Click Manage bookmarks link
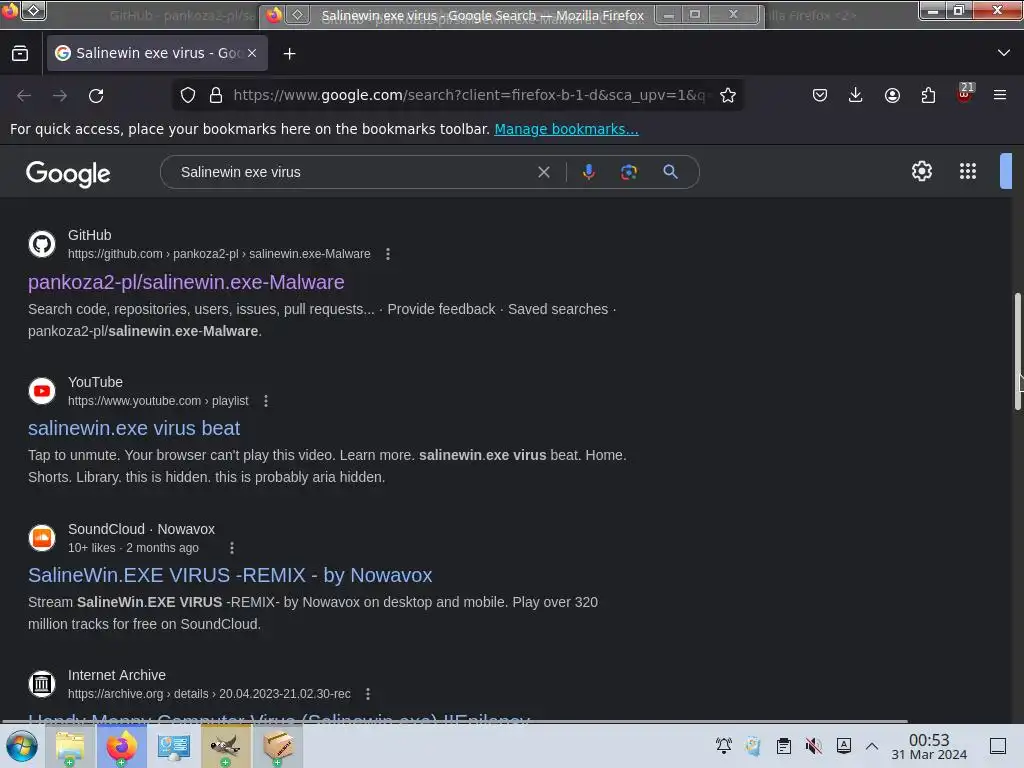1024x768 pixels. point(566,129)
